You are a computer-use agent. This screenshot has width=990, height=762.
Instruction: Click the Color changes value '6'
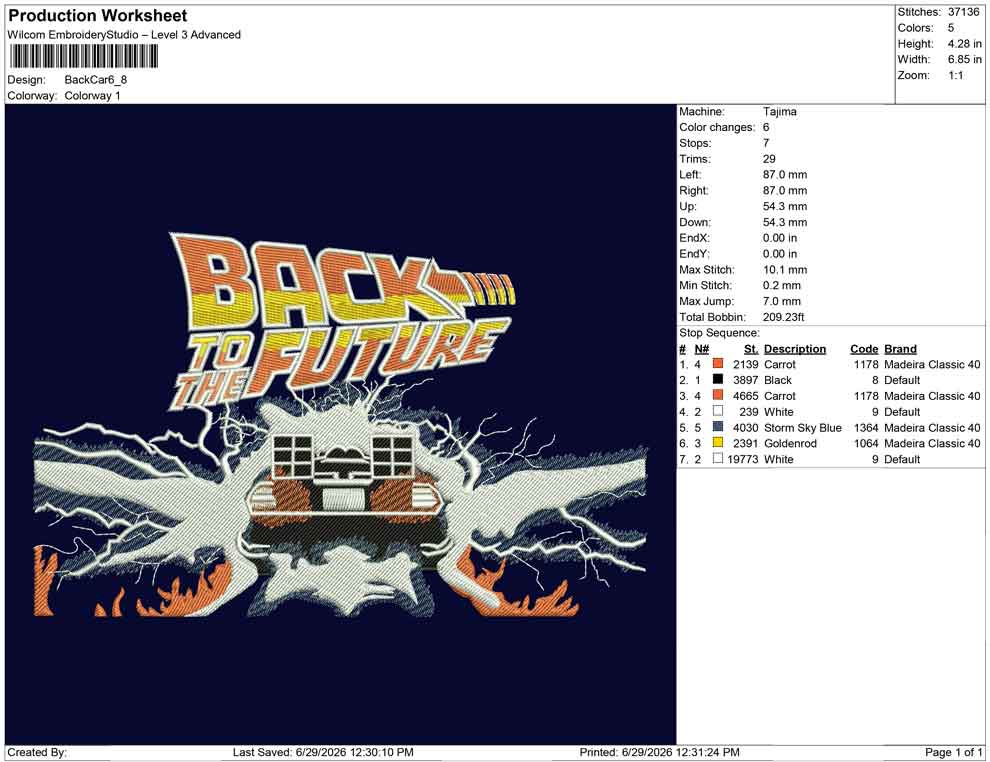click(x=766, y=128)
